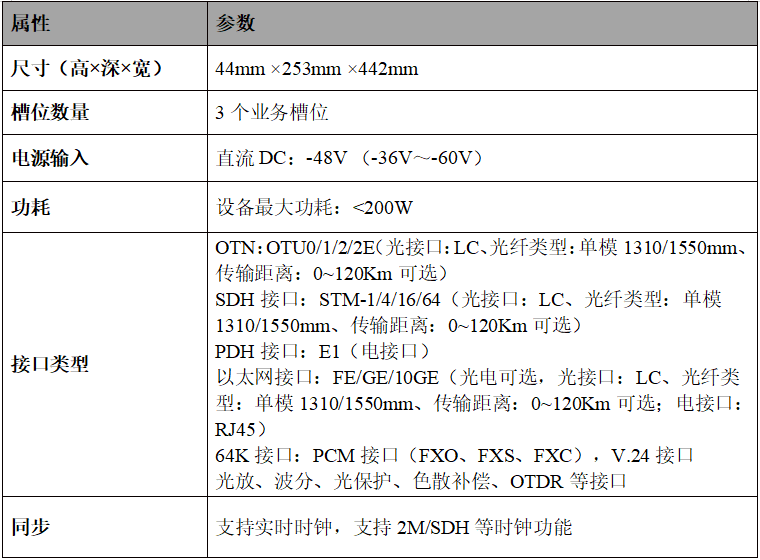Click the 属性 column header

tap(31, 23)
